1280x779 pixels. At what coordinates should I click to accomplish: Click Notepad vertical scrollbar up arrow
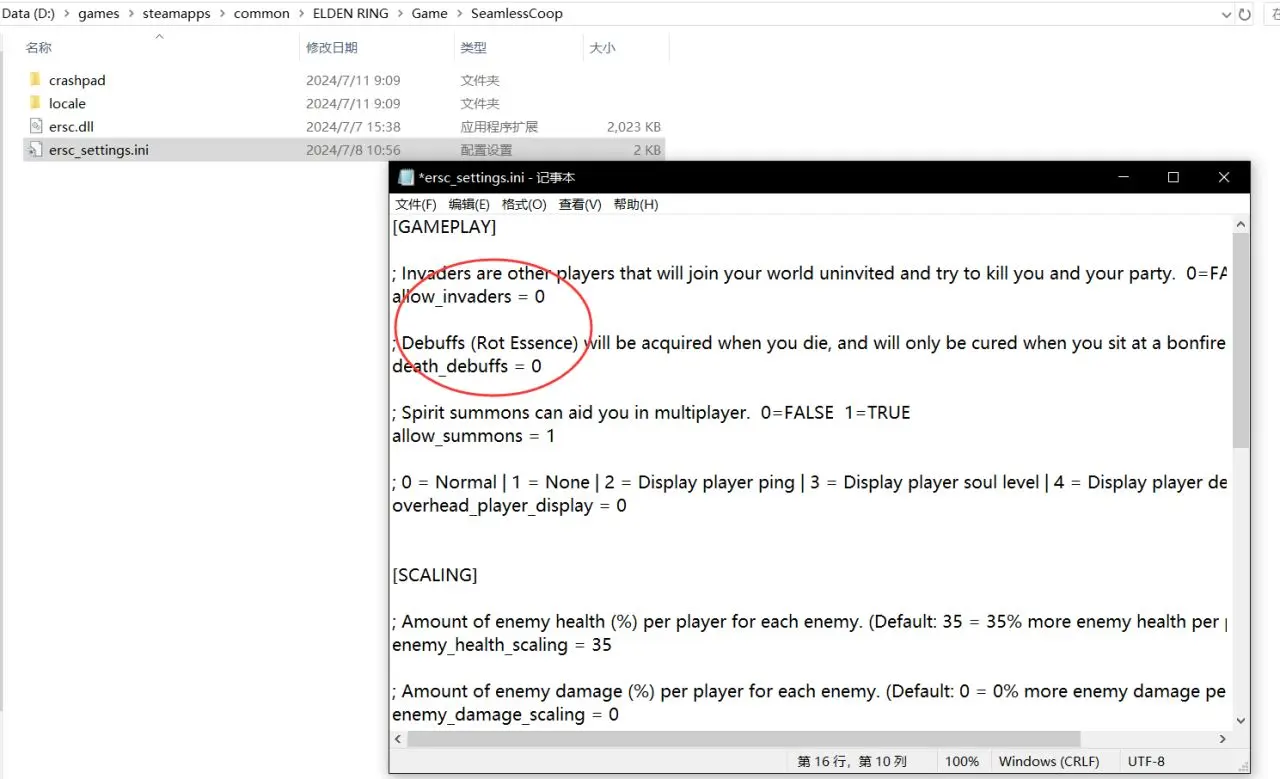[x=1241, y=226]
